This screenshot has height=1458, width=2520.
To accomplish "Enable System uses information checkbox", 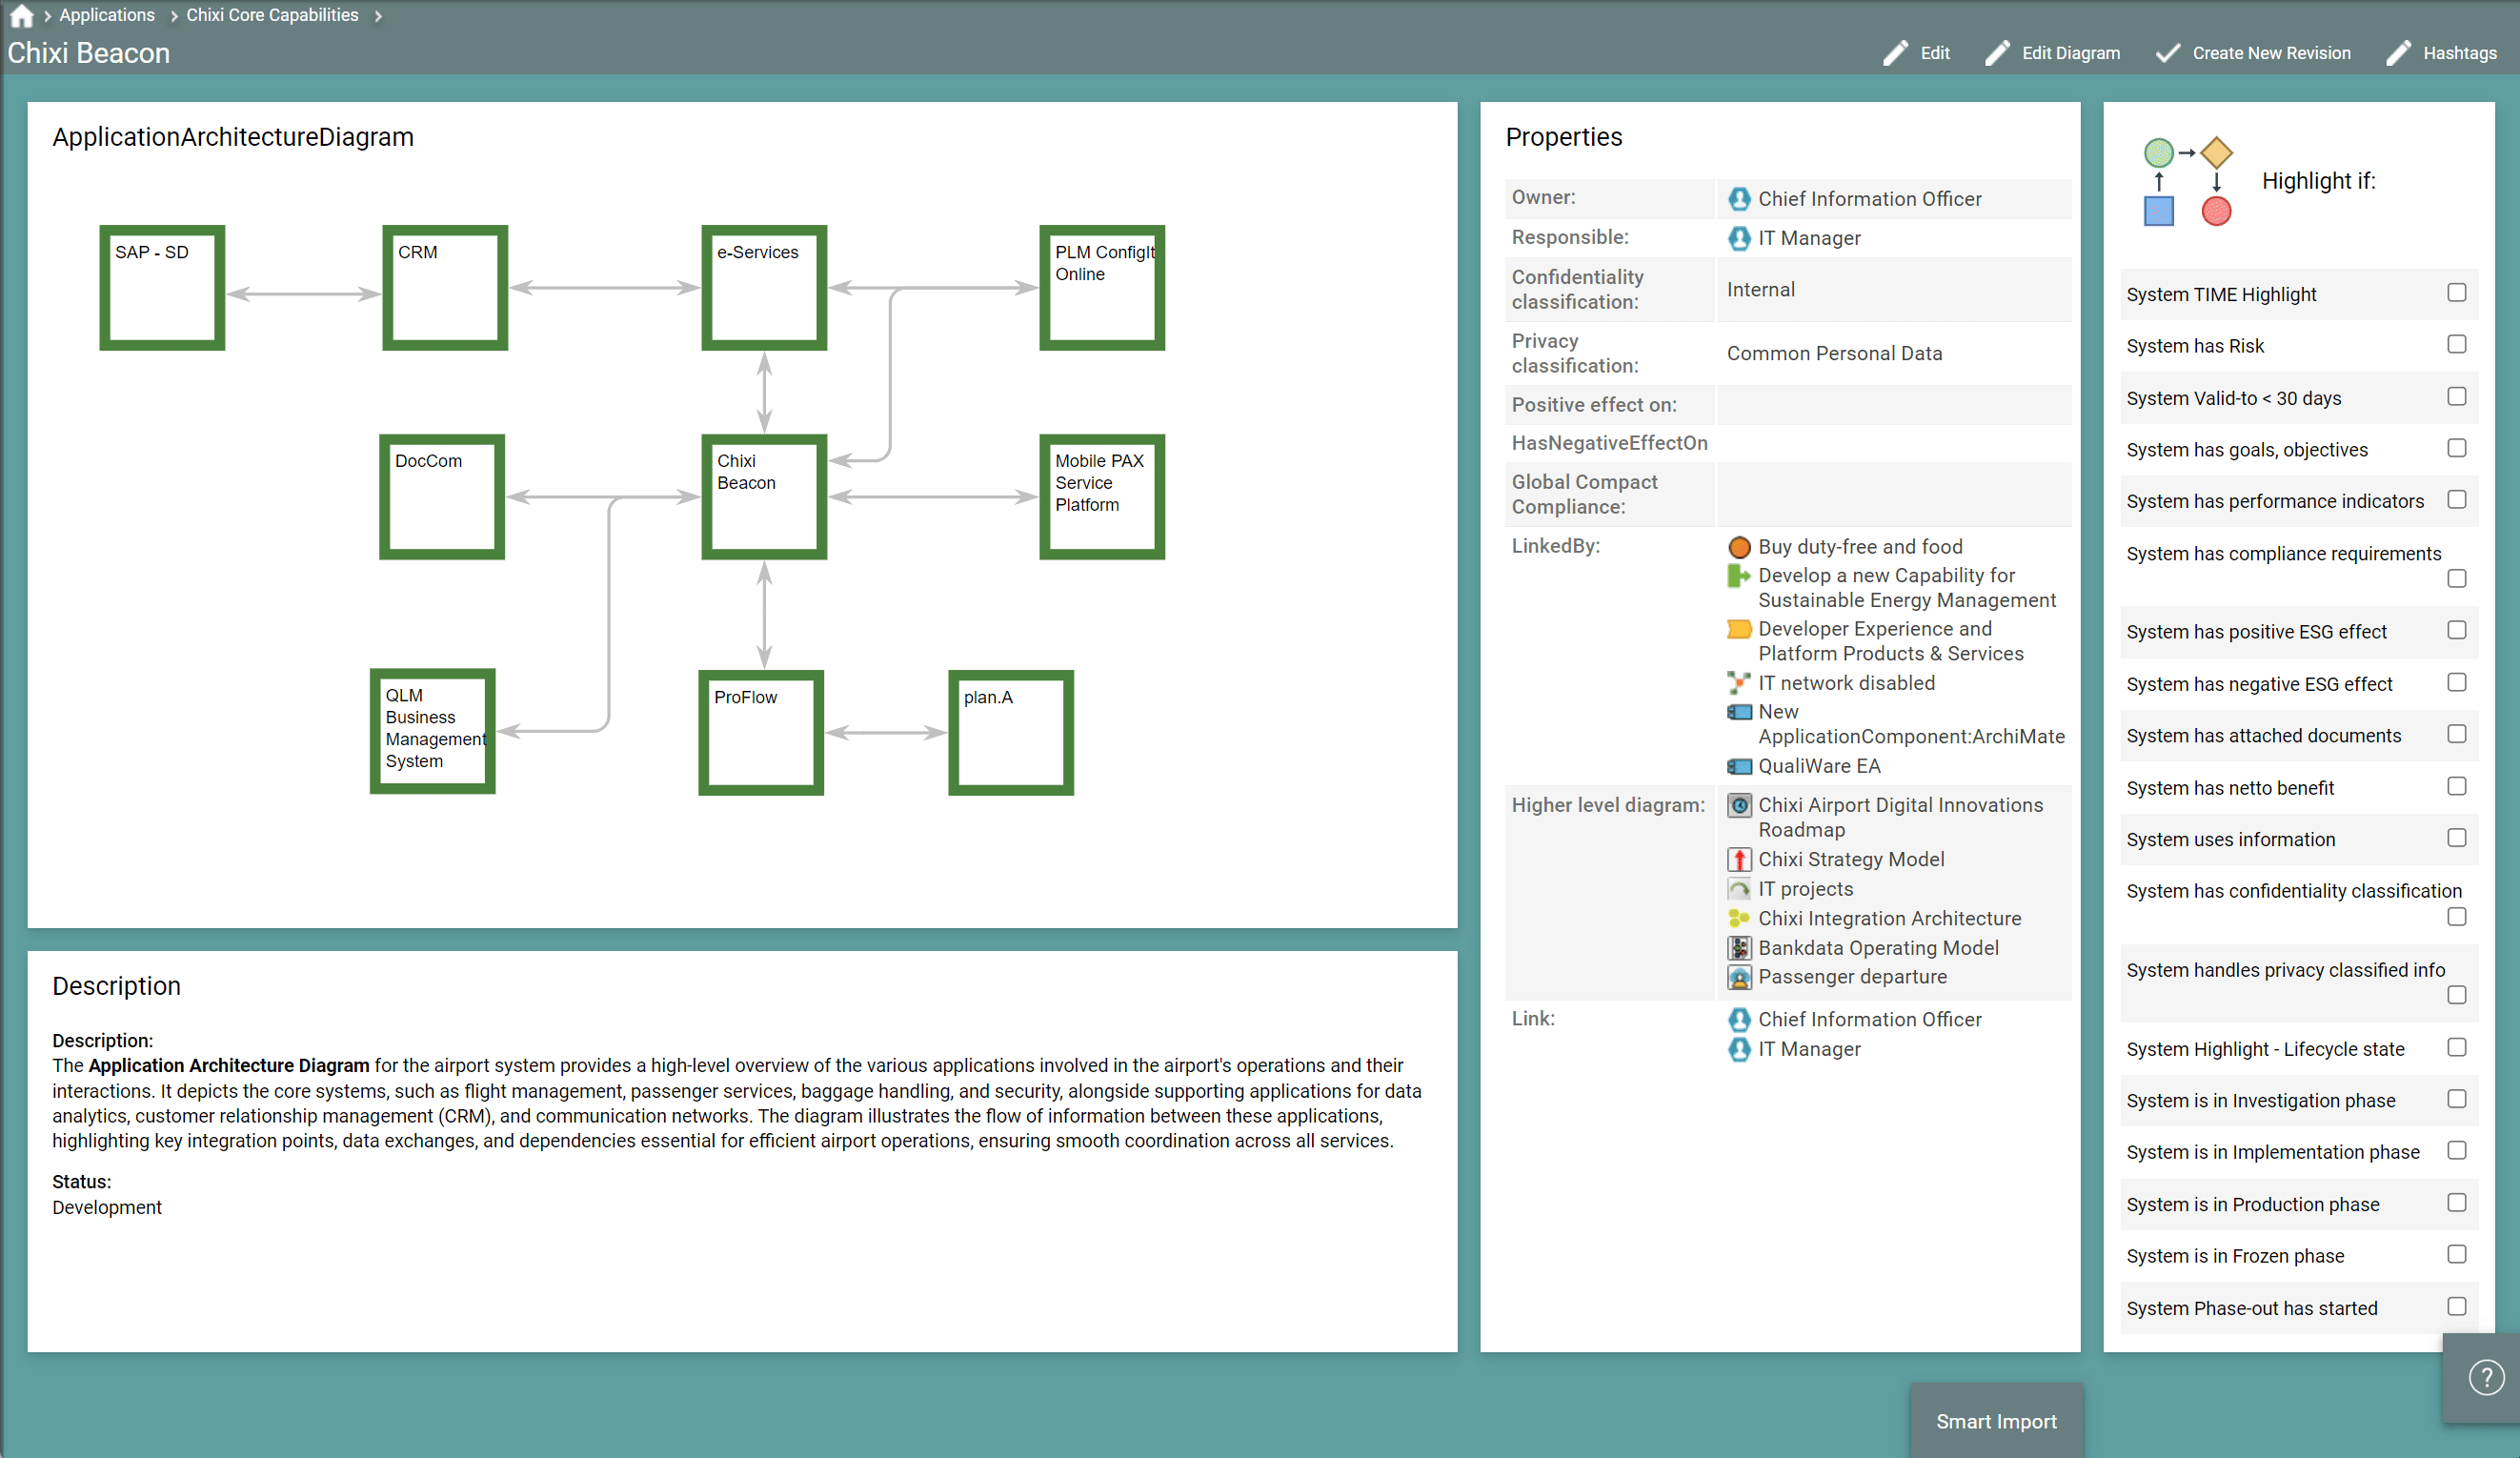I will click(2456, 838).
